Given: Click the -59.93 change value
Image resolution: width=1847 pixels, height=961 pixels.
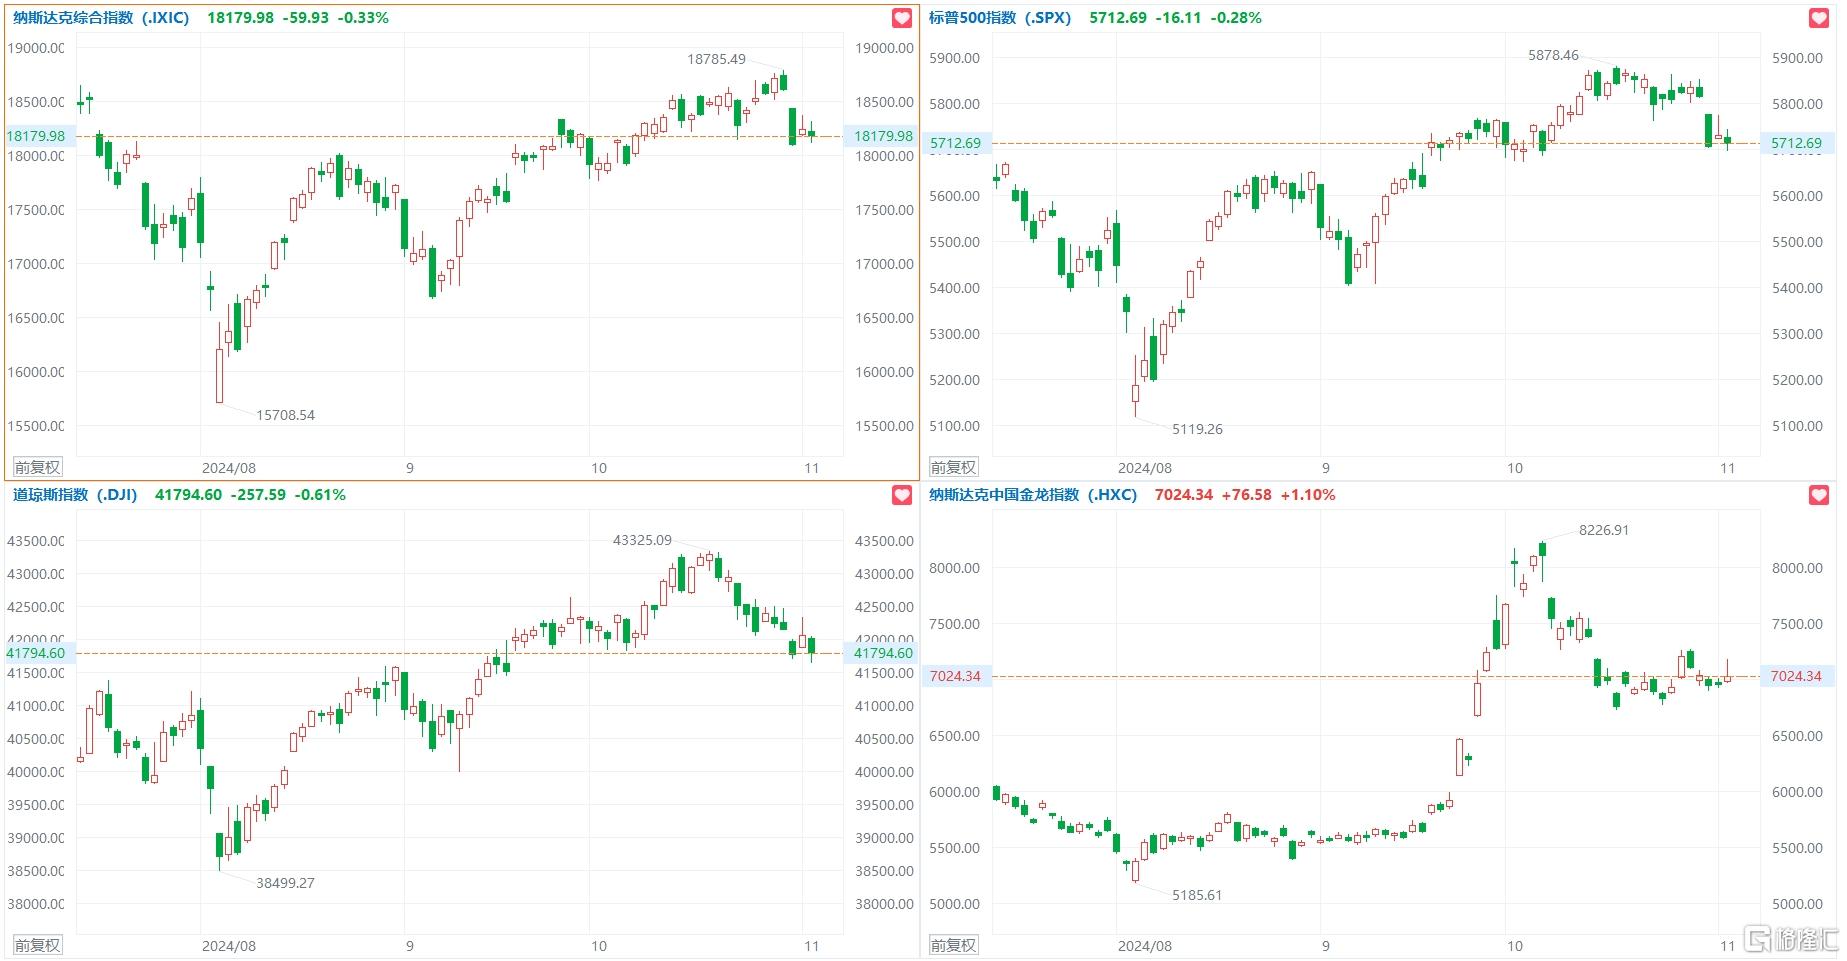Looking at the screenshot, I should (x=305, y=18).
